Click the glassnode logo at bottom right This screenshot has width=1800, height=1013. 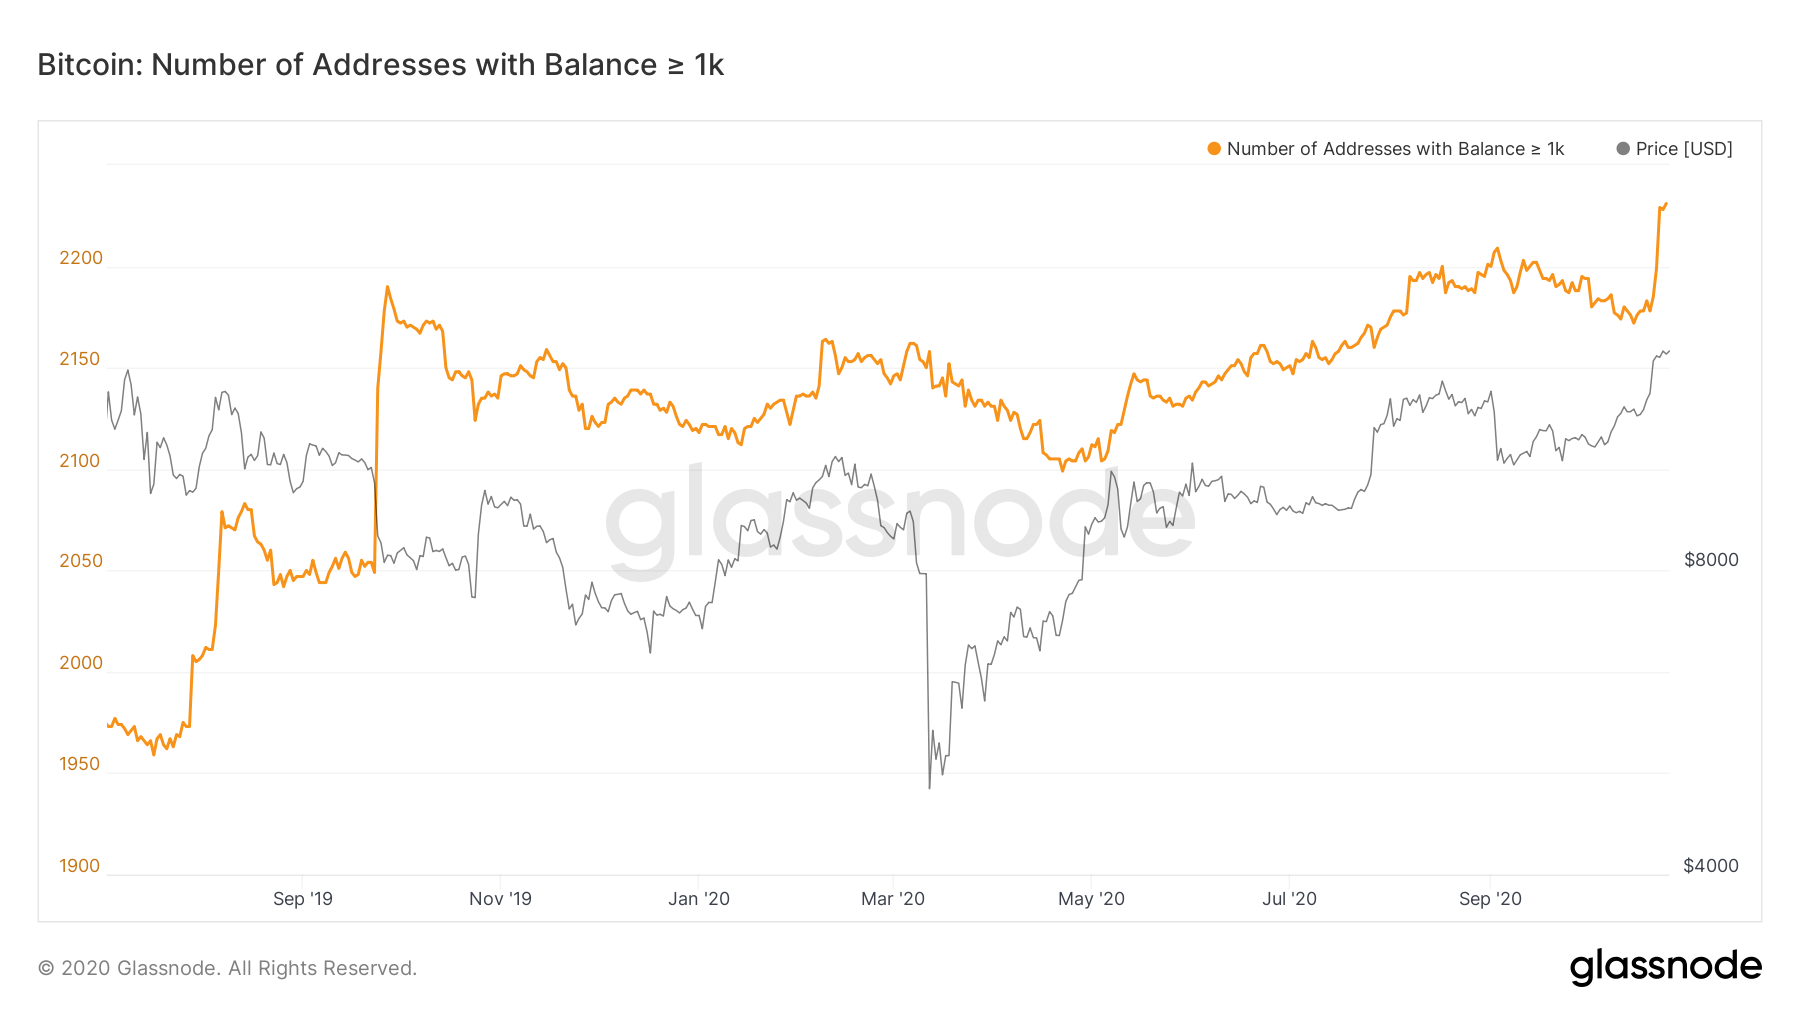[1665, 967]
